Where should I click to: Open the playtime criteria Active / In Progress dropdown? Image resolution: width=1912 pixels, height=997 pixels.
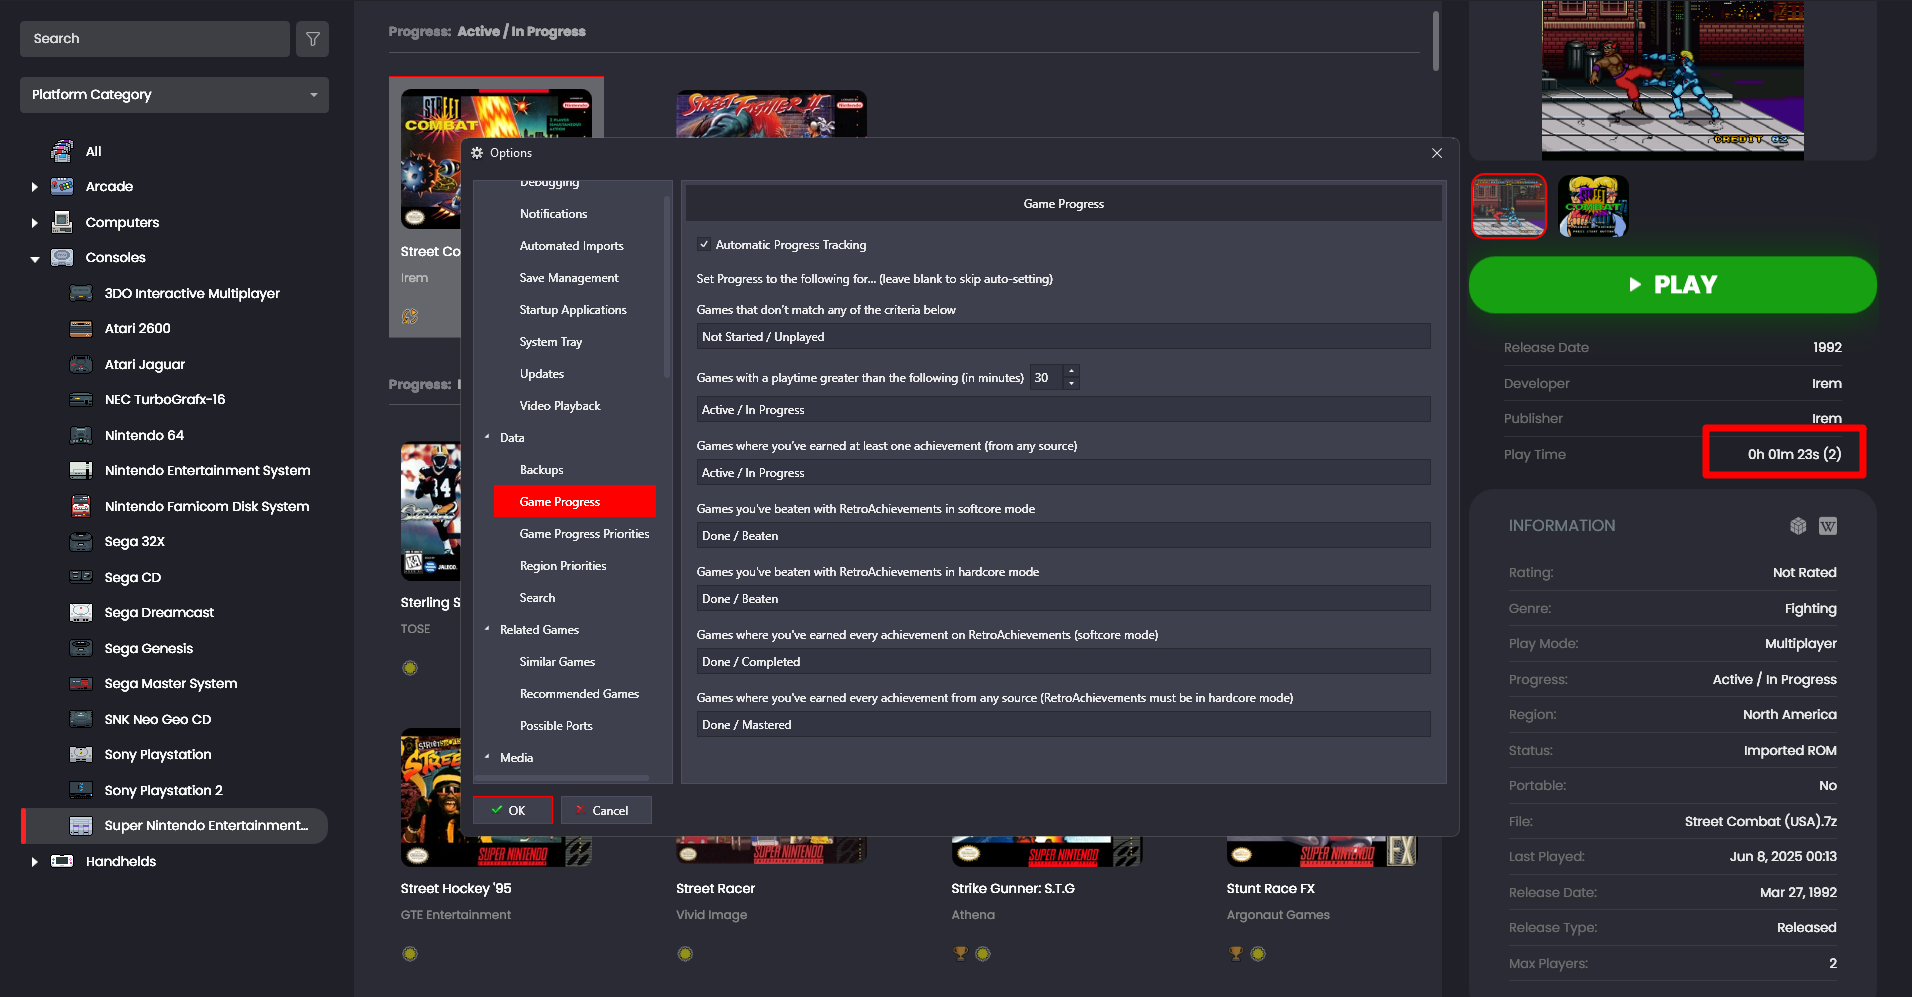click(x=1063, y=410)
